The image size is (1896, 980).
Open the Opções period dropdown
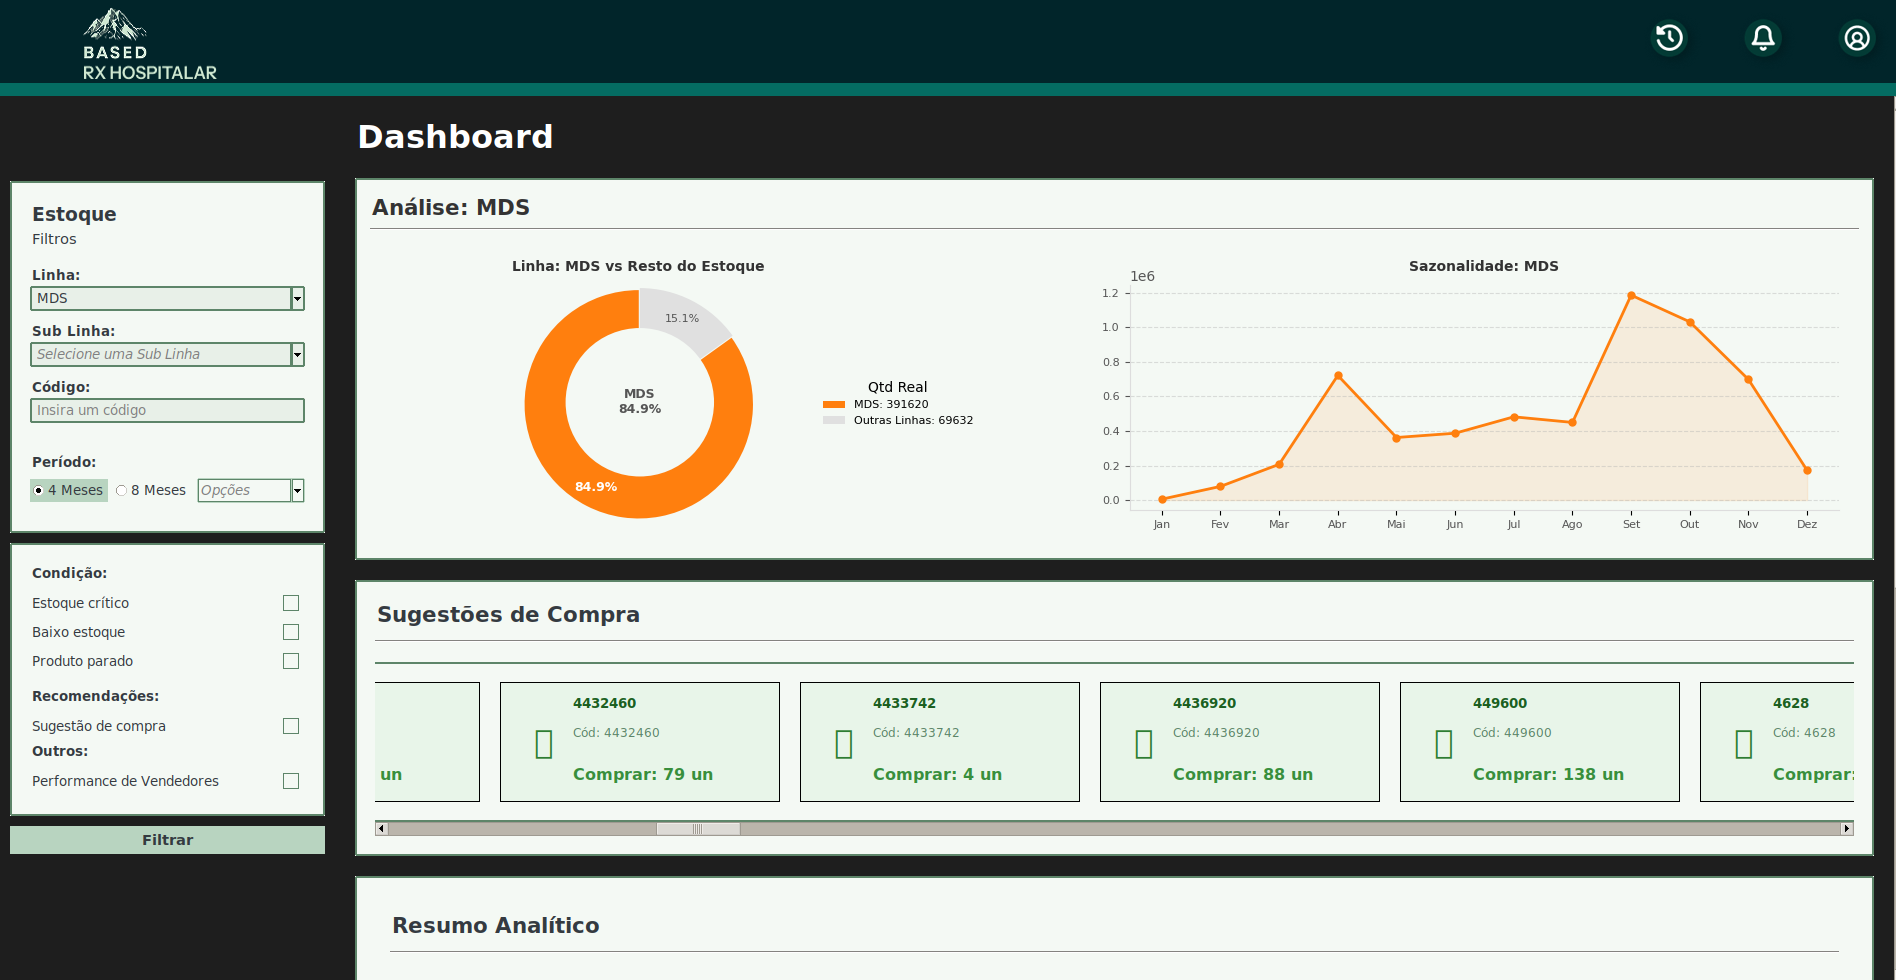click(x=297, y=490)
